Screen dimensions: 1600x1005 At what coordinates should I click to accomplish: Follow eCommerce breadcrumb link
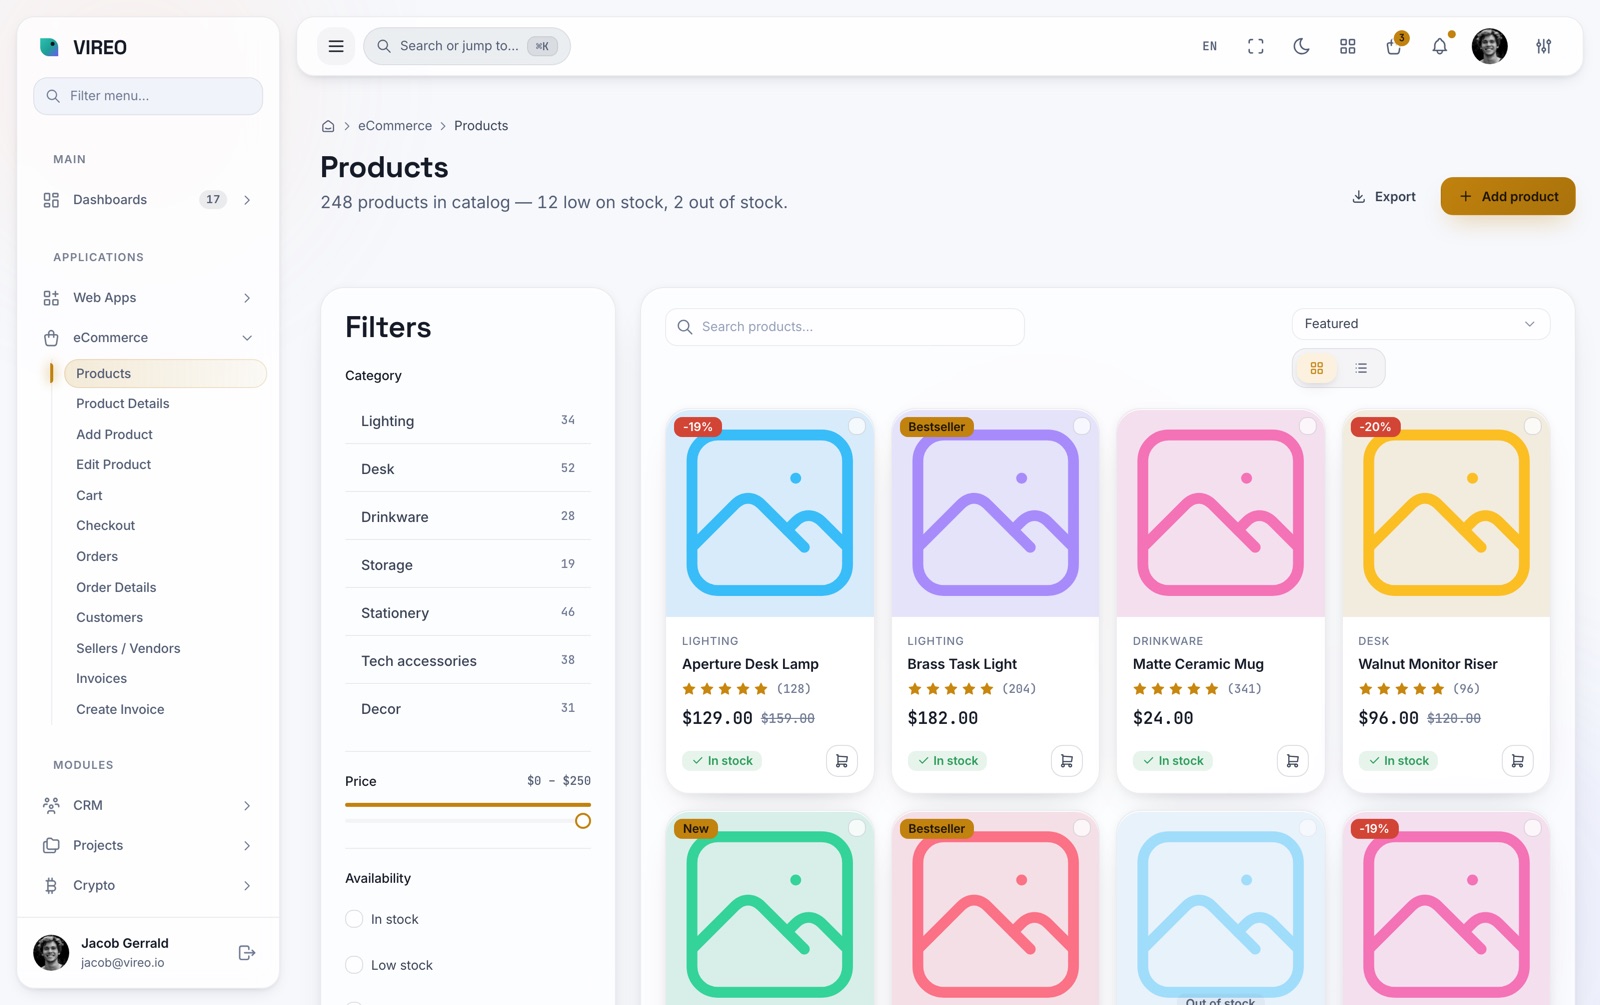click(395, 126)
